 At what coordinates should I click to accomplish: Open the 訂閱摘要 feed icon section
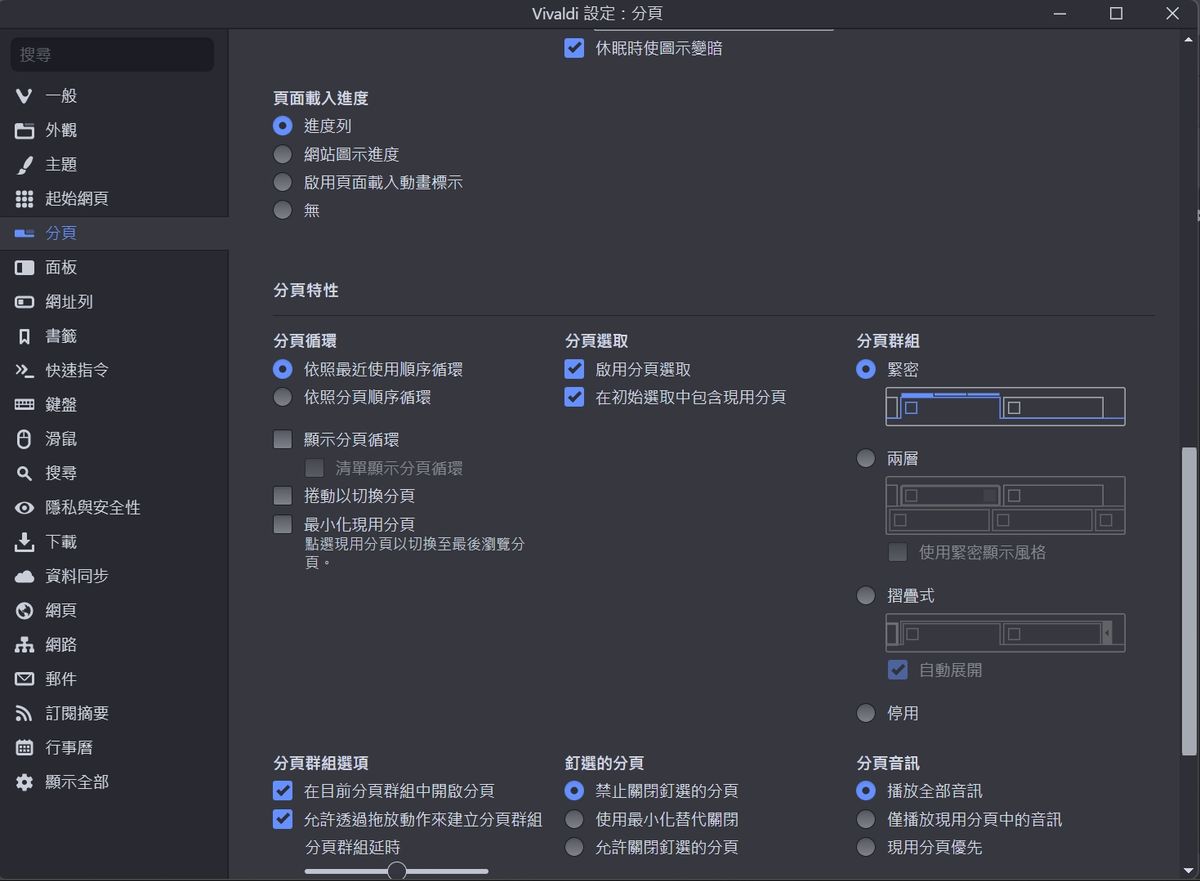coord(25,713)
